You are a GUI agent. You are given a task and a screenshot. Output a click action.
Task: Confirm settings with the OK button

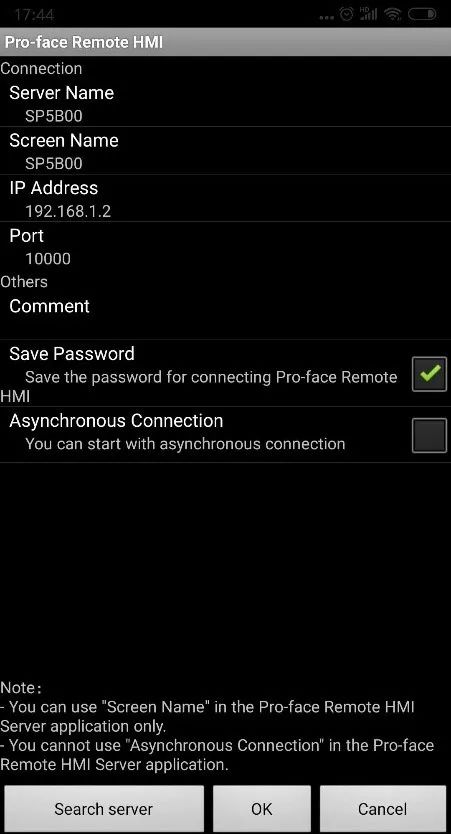tap(262, 809)
